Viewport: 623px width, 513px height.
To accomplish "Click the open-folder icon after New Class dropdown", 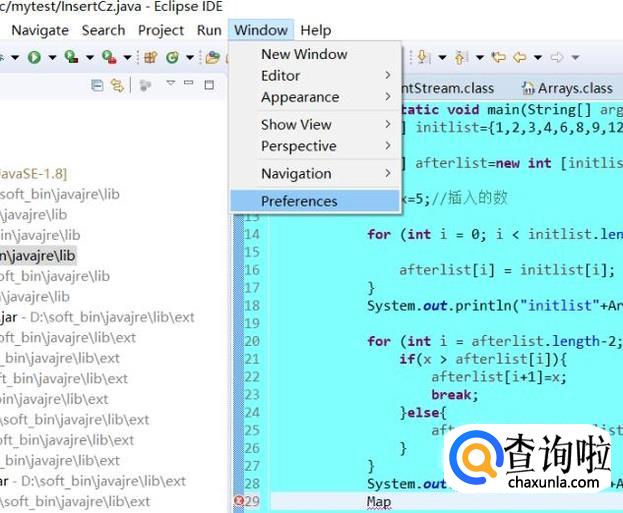I will (213, 57).
